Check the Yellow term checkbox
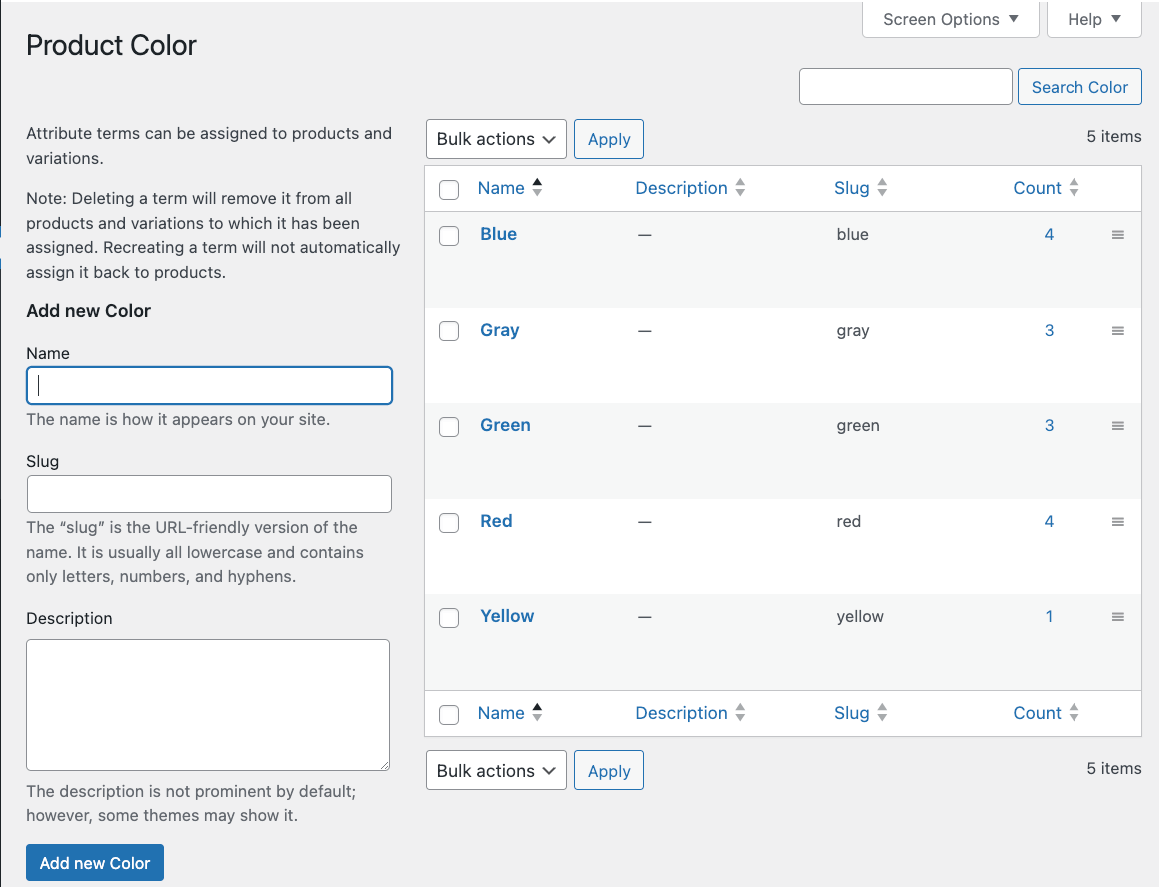 pos(449,618)
